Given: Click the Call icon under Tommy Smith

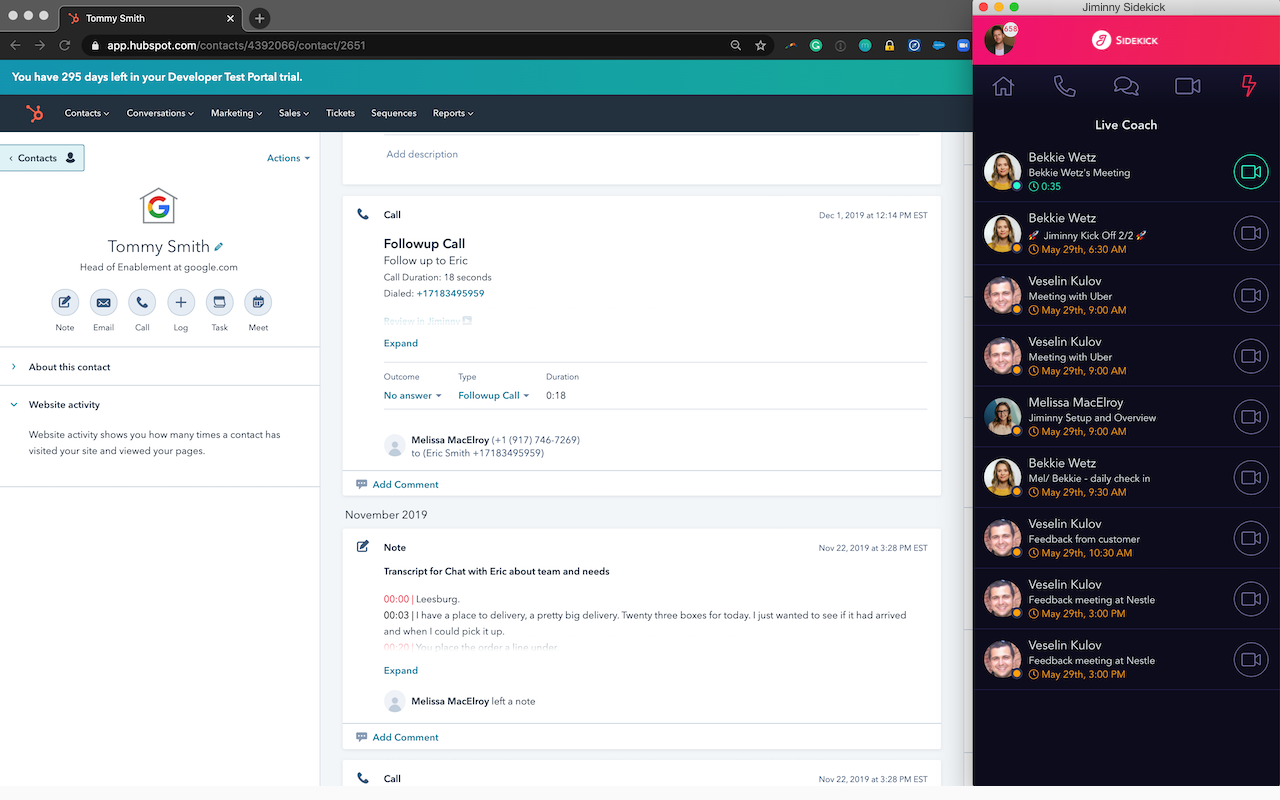Looking at the screenshot, I should [142, 302].
